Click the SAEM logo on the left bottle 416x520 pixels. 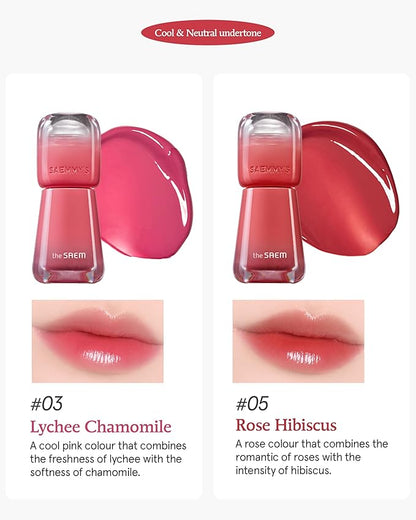69,256
